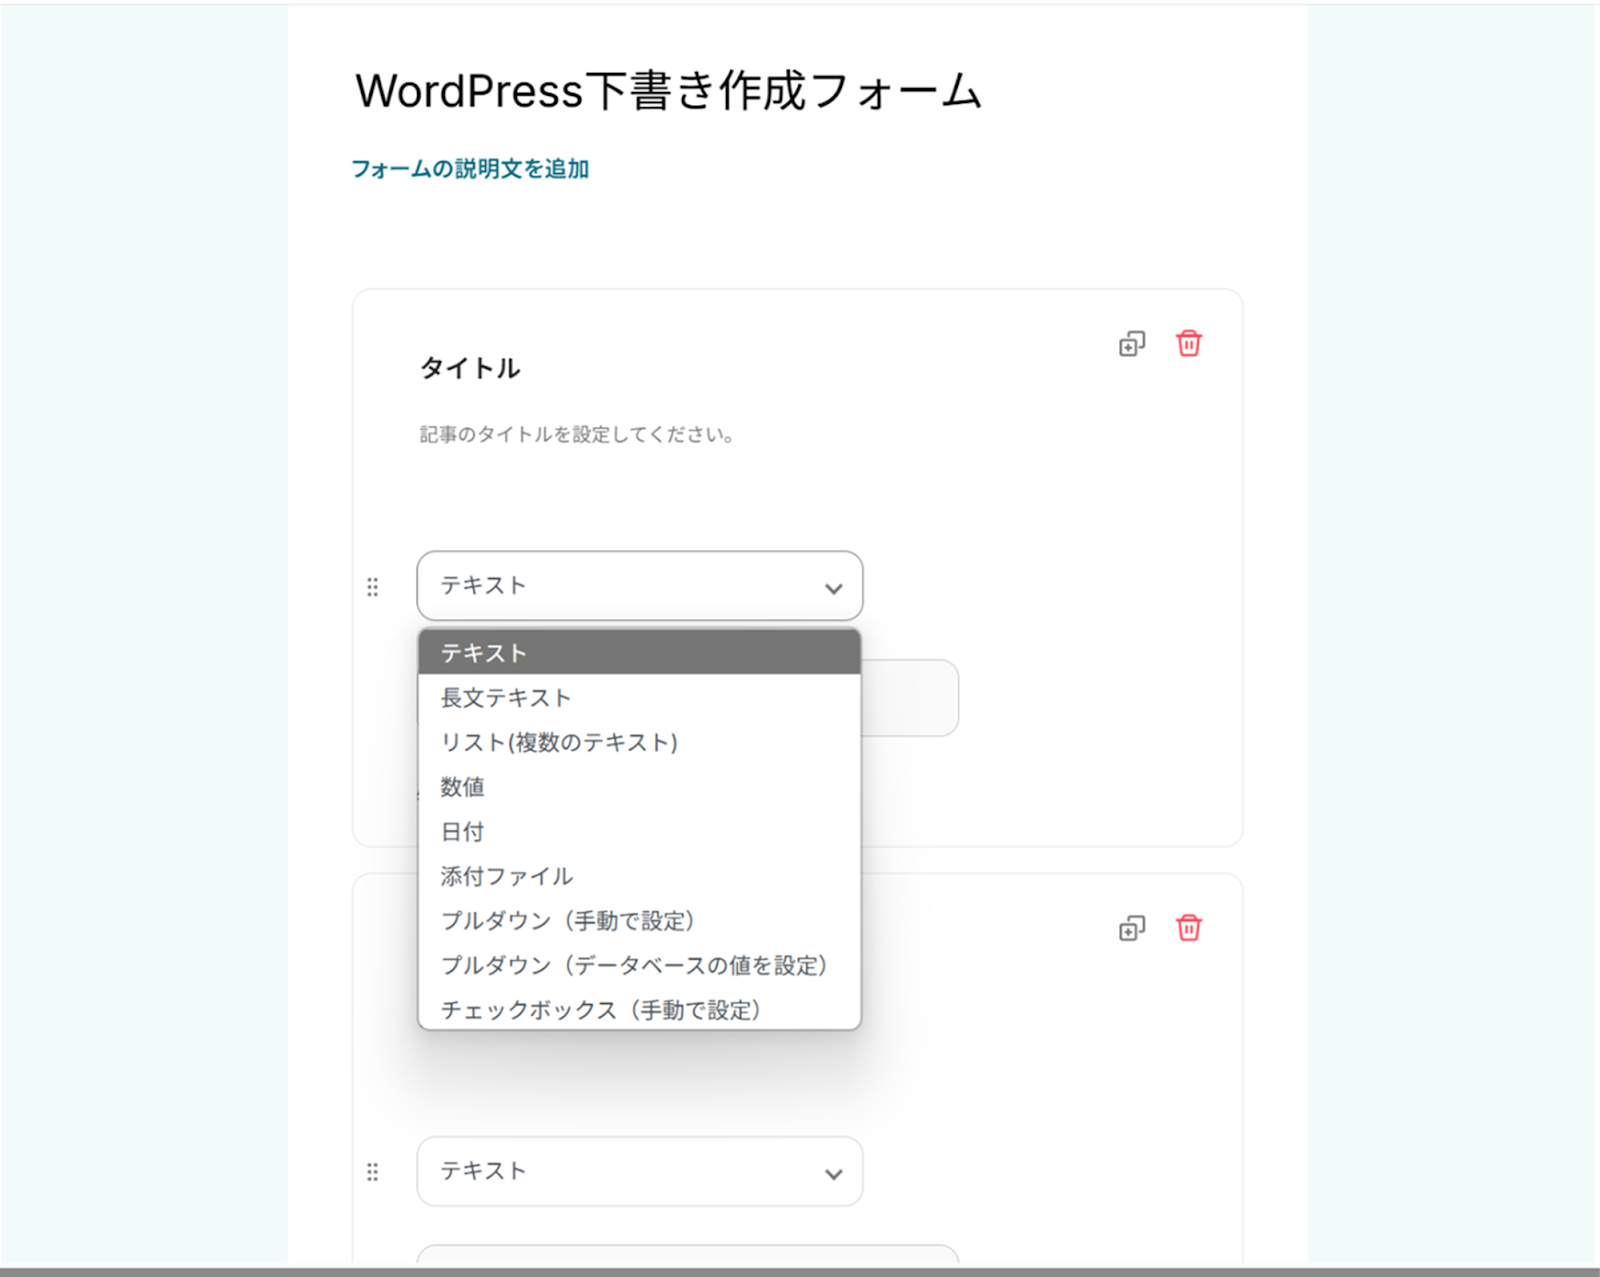The image size is (1600, 1277).
Task: Duplicate the タイトル question card
Action: coord(1131,344)
